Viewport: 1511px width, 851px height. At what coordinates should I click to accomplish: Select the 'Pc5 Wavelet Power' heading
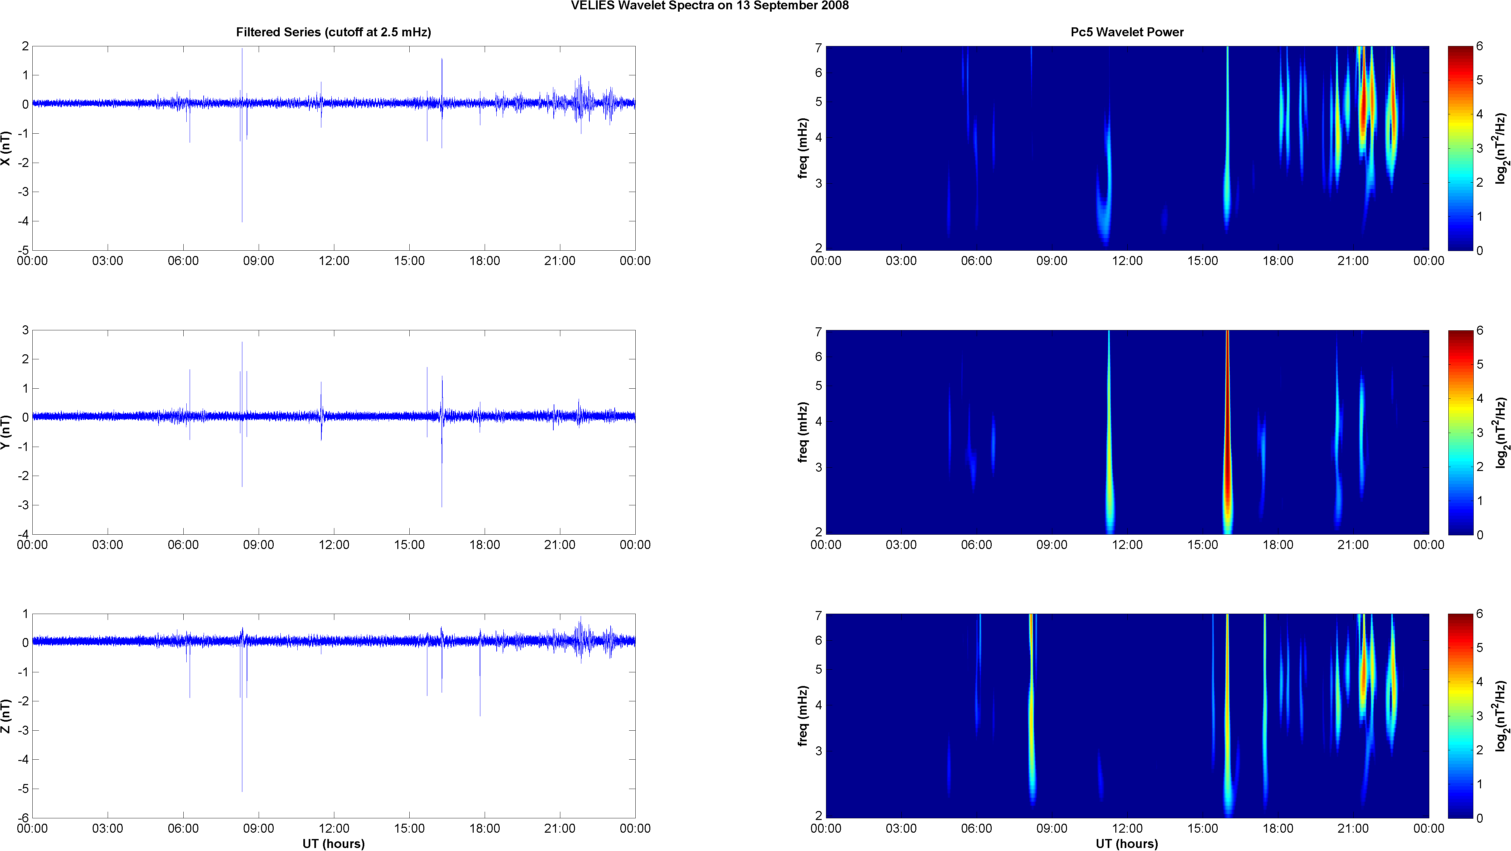click(1127, 32)
